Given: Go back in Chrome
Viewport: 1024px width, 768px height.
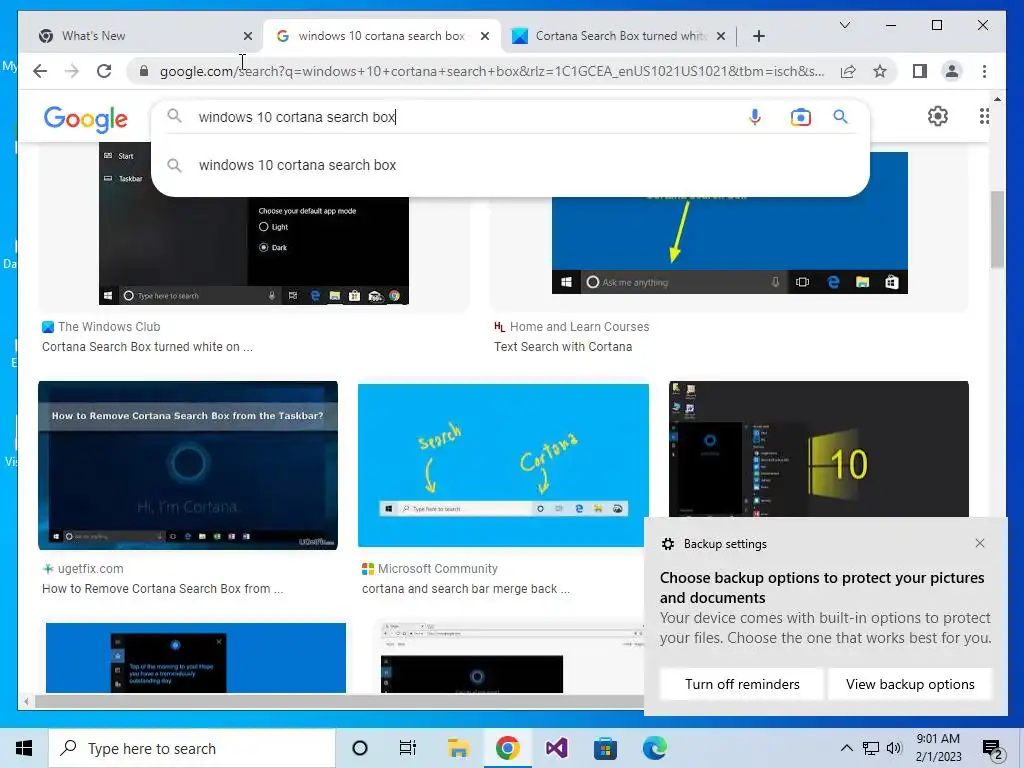Looking at the screenshot, I should (40, 71).
